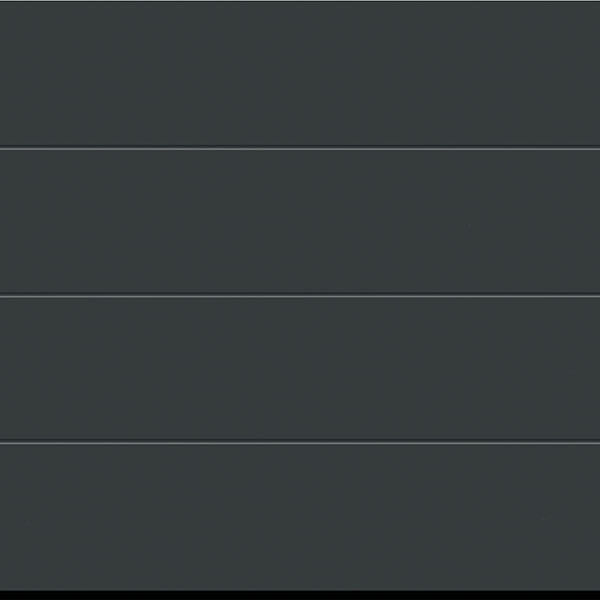The width and height of the screenshot is (600, 600).
Task: Select the second panel from the top
Action: 300,222
